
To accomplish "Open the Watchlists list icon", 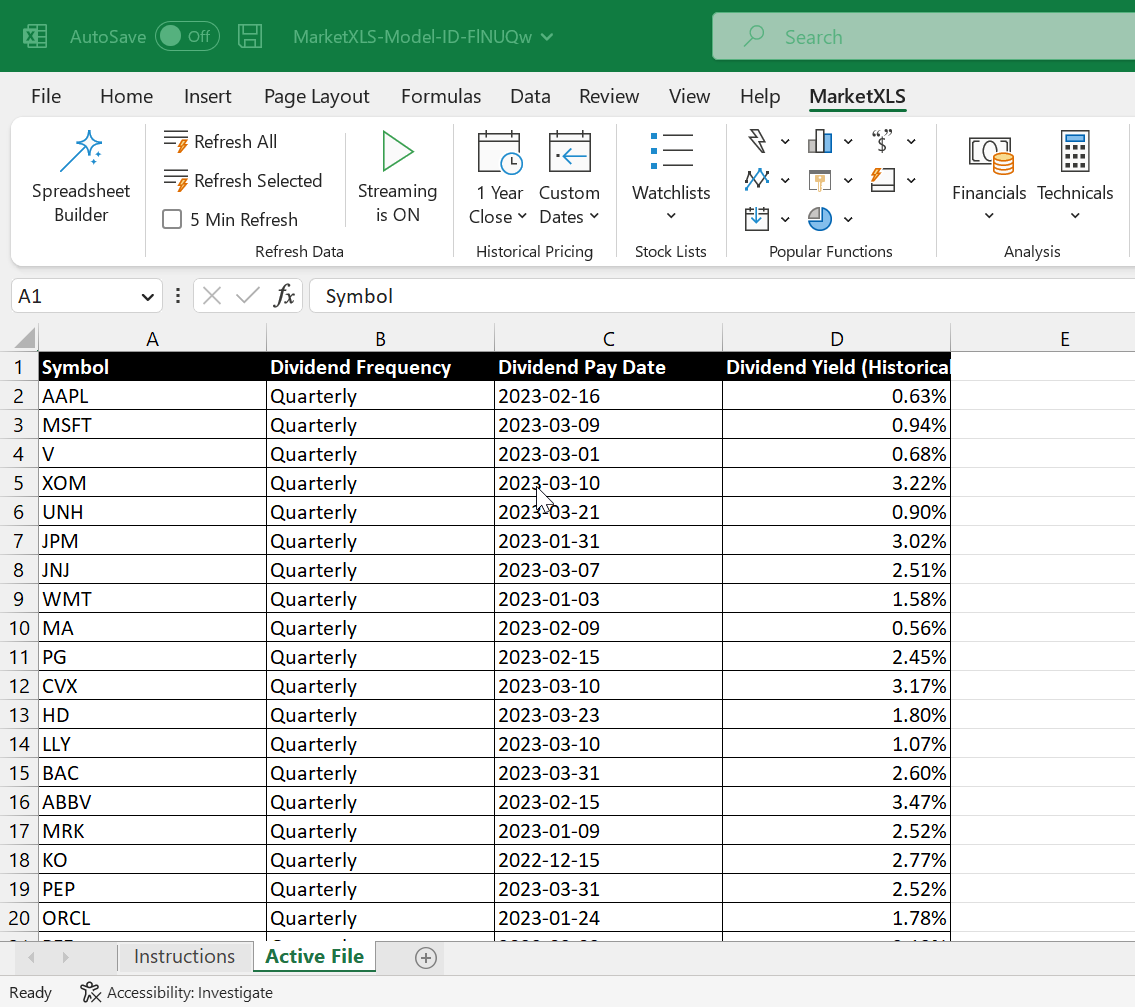I will (x=671, y=151).
